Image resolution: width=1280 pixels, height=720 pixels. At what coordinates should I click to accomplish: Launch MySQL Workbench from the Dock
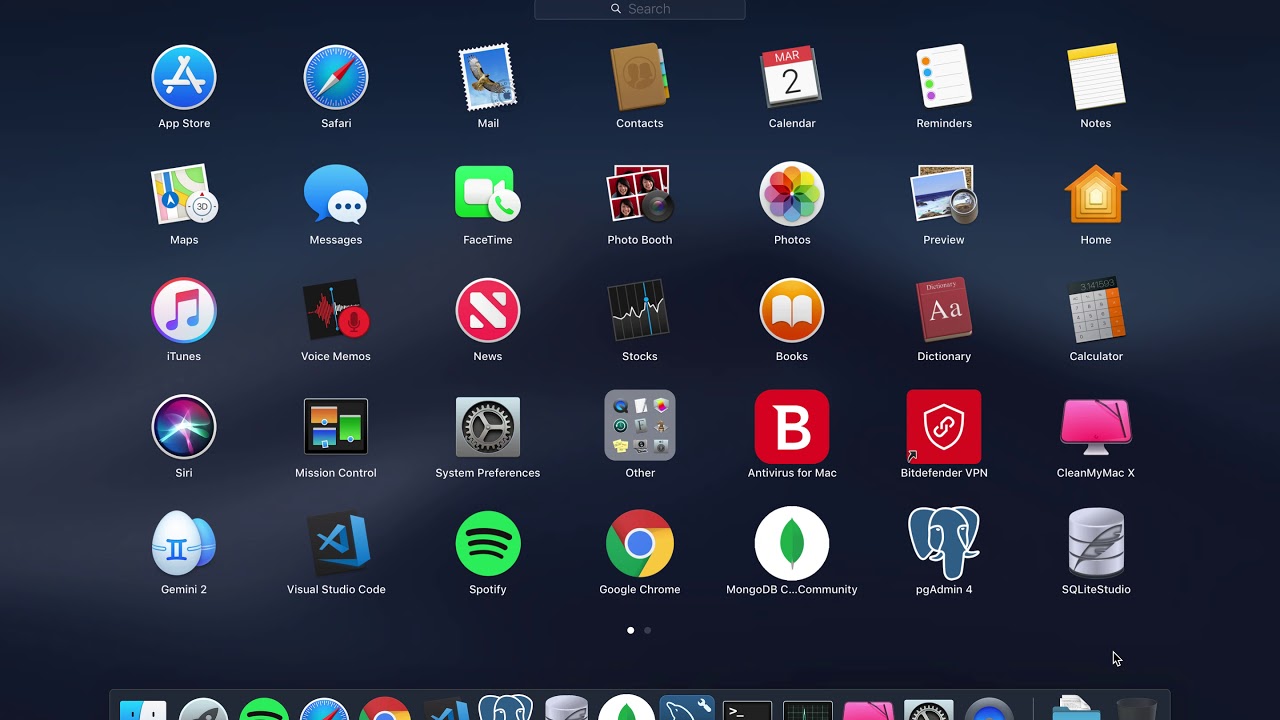click(687, 708)
